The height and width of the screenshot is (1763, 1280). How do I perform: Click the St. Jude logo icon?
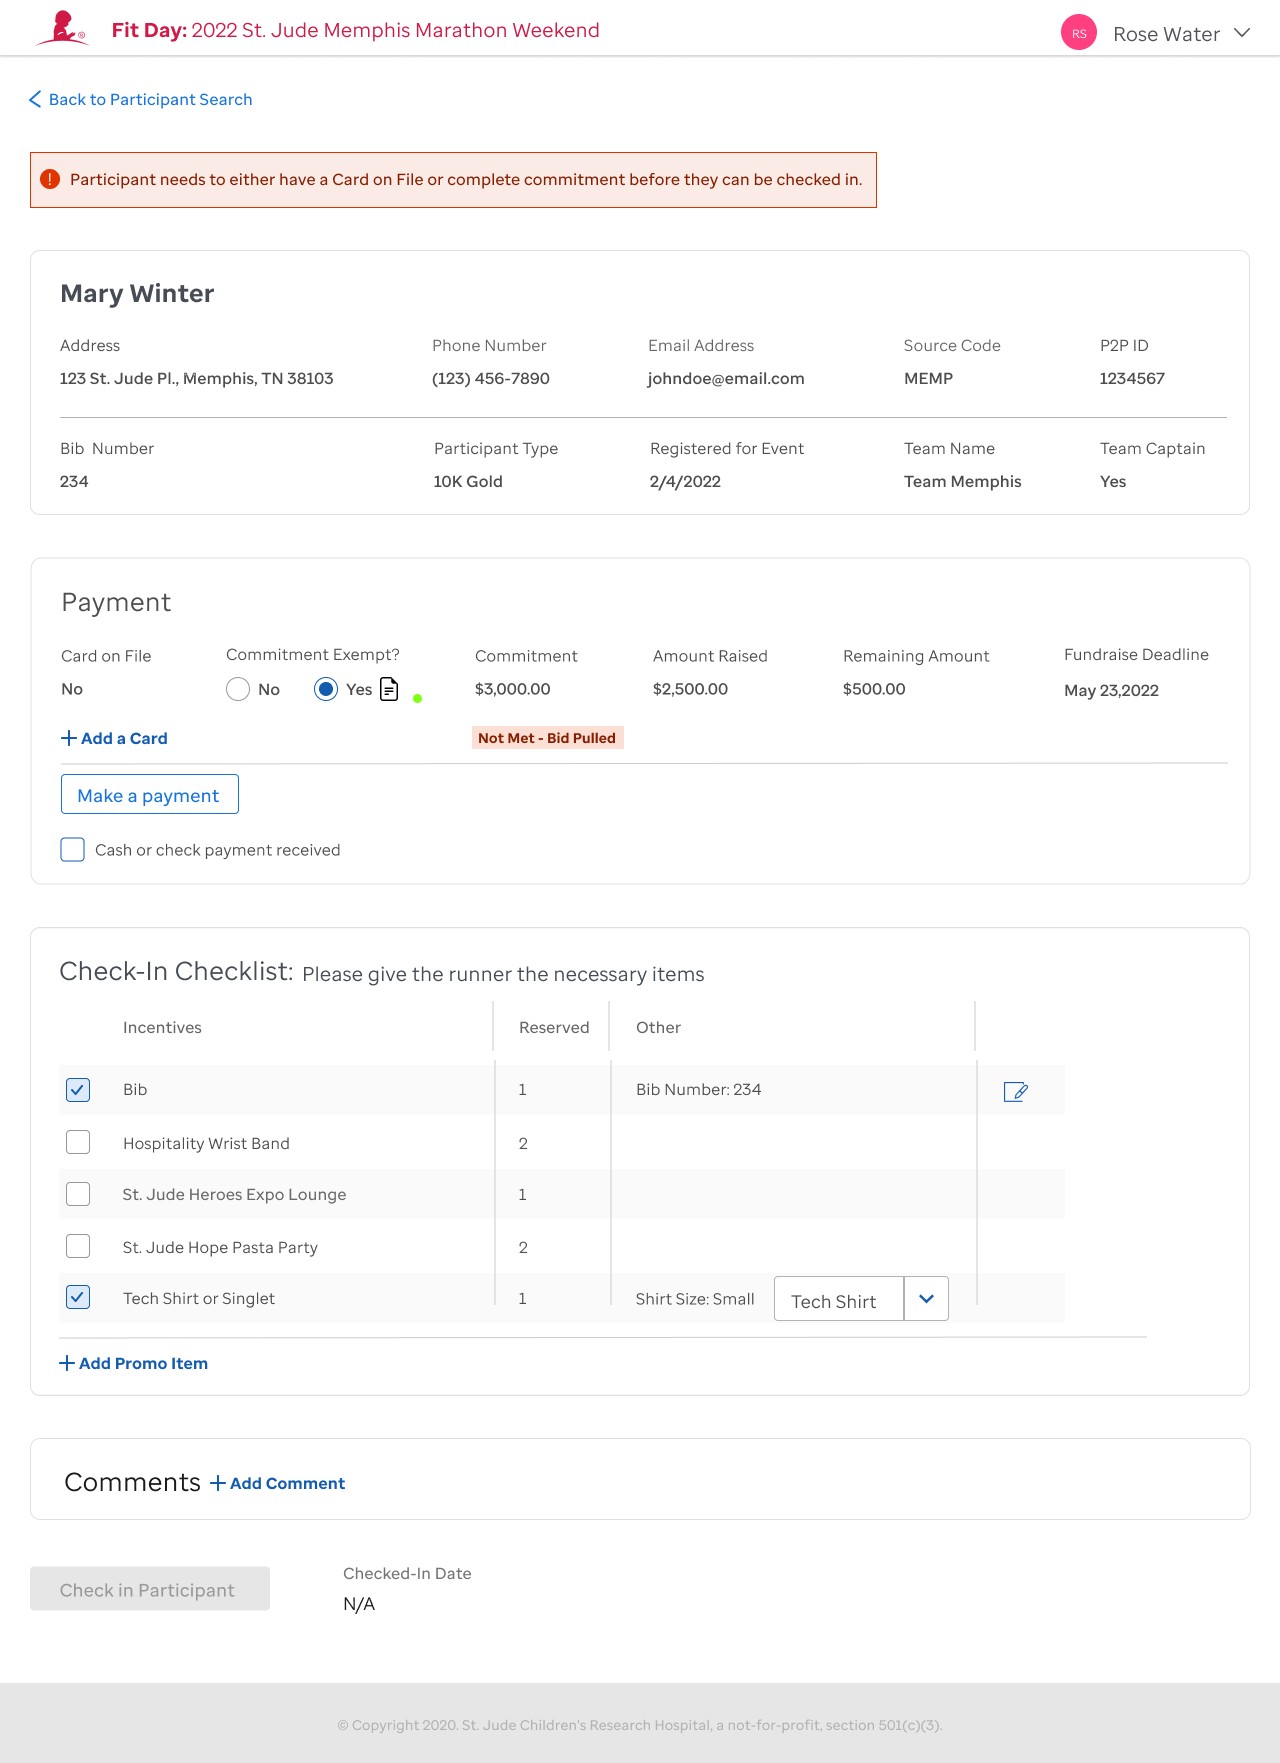[x=62, y=28]
